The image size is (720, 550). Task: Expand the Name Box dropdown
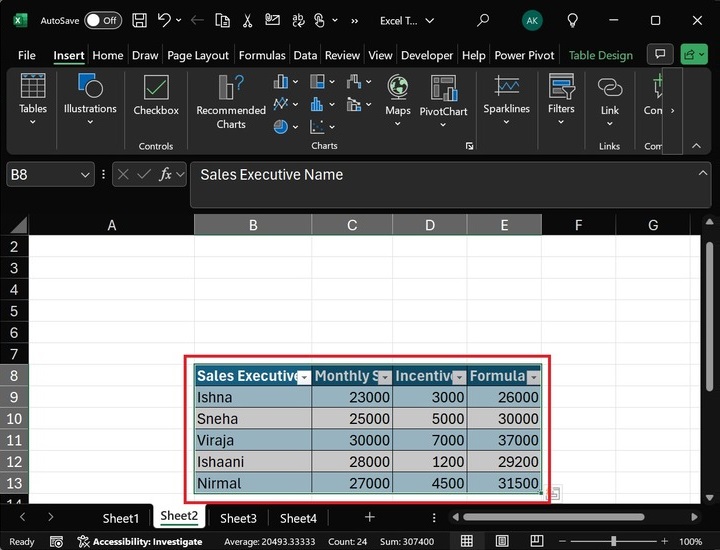tap(85, 175)
